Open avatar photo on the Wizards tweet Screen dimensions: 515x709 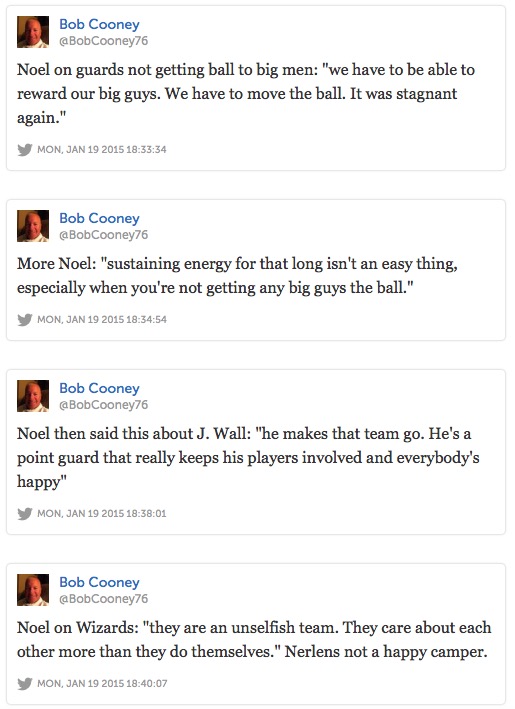coord(33,590)
